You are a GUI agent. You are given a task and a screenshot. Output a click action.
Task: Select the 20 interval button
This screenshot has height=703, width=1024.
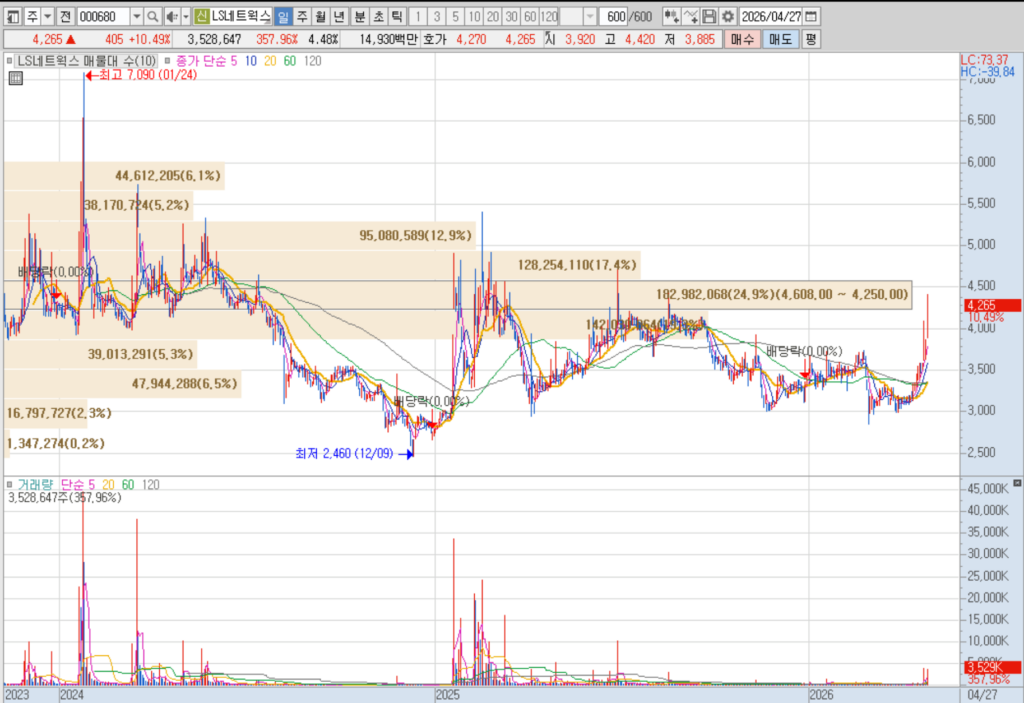[494, 16]
